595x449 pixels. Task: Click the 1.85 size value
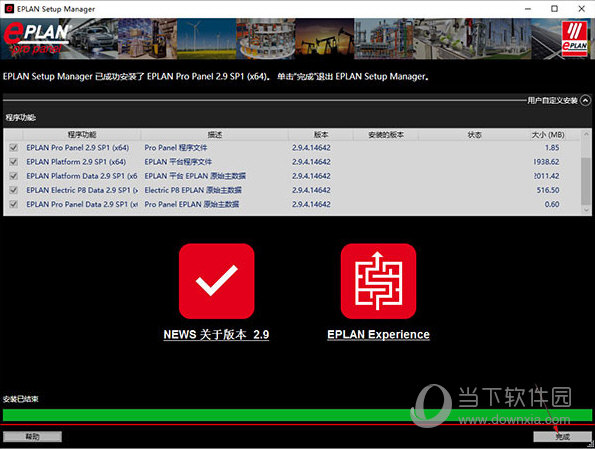tap(552, 148)
